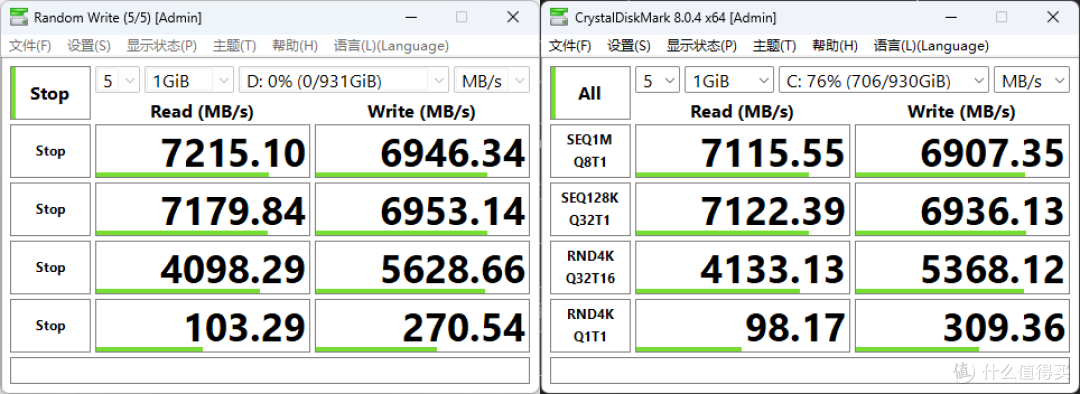Run the RND4K Q32T16 test
This screenshot has width=1080, height=394.
(x=590, y=267)
